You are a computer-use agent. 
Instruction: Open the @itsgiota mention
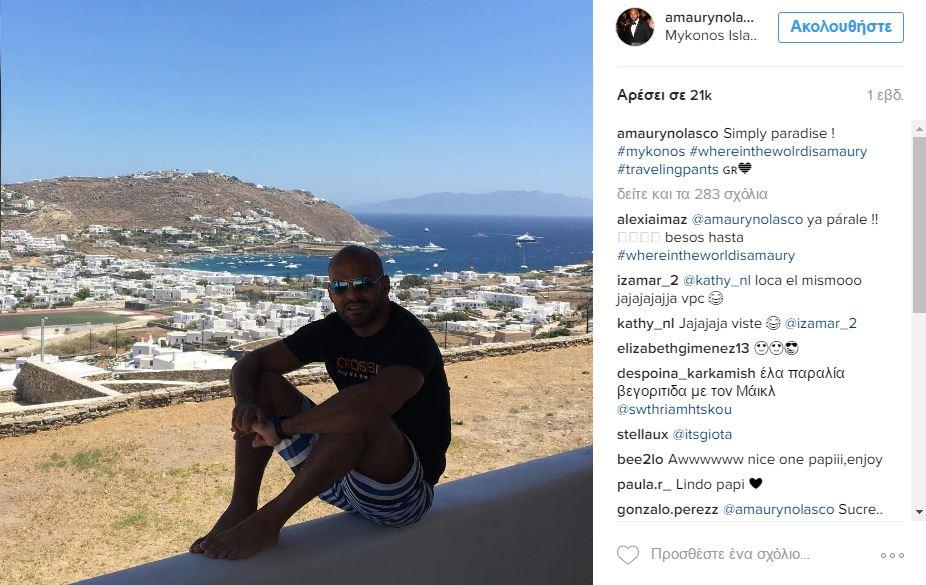(702, 434)
